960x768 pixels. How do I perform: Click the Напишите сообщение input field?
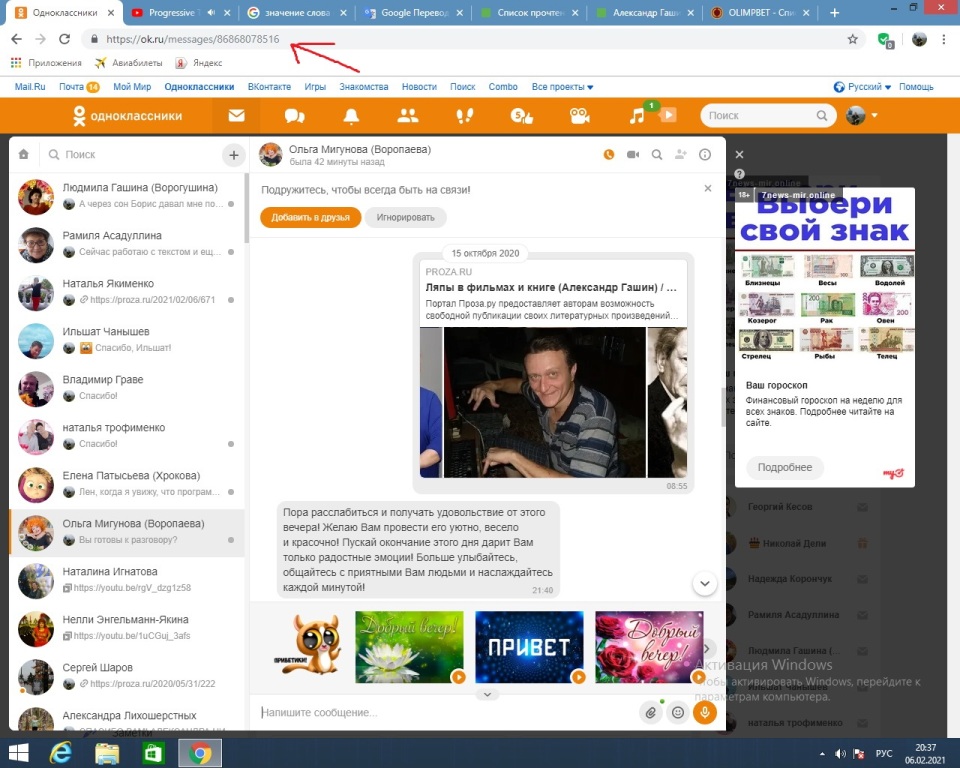(447, 712)
